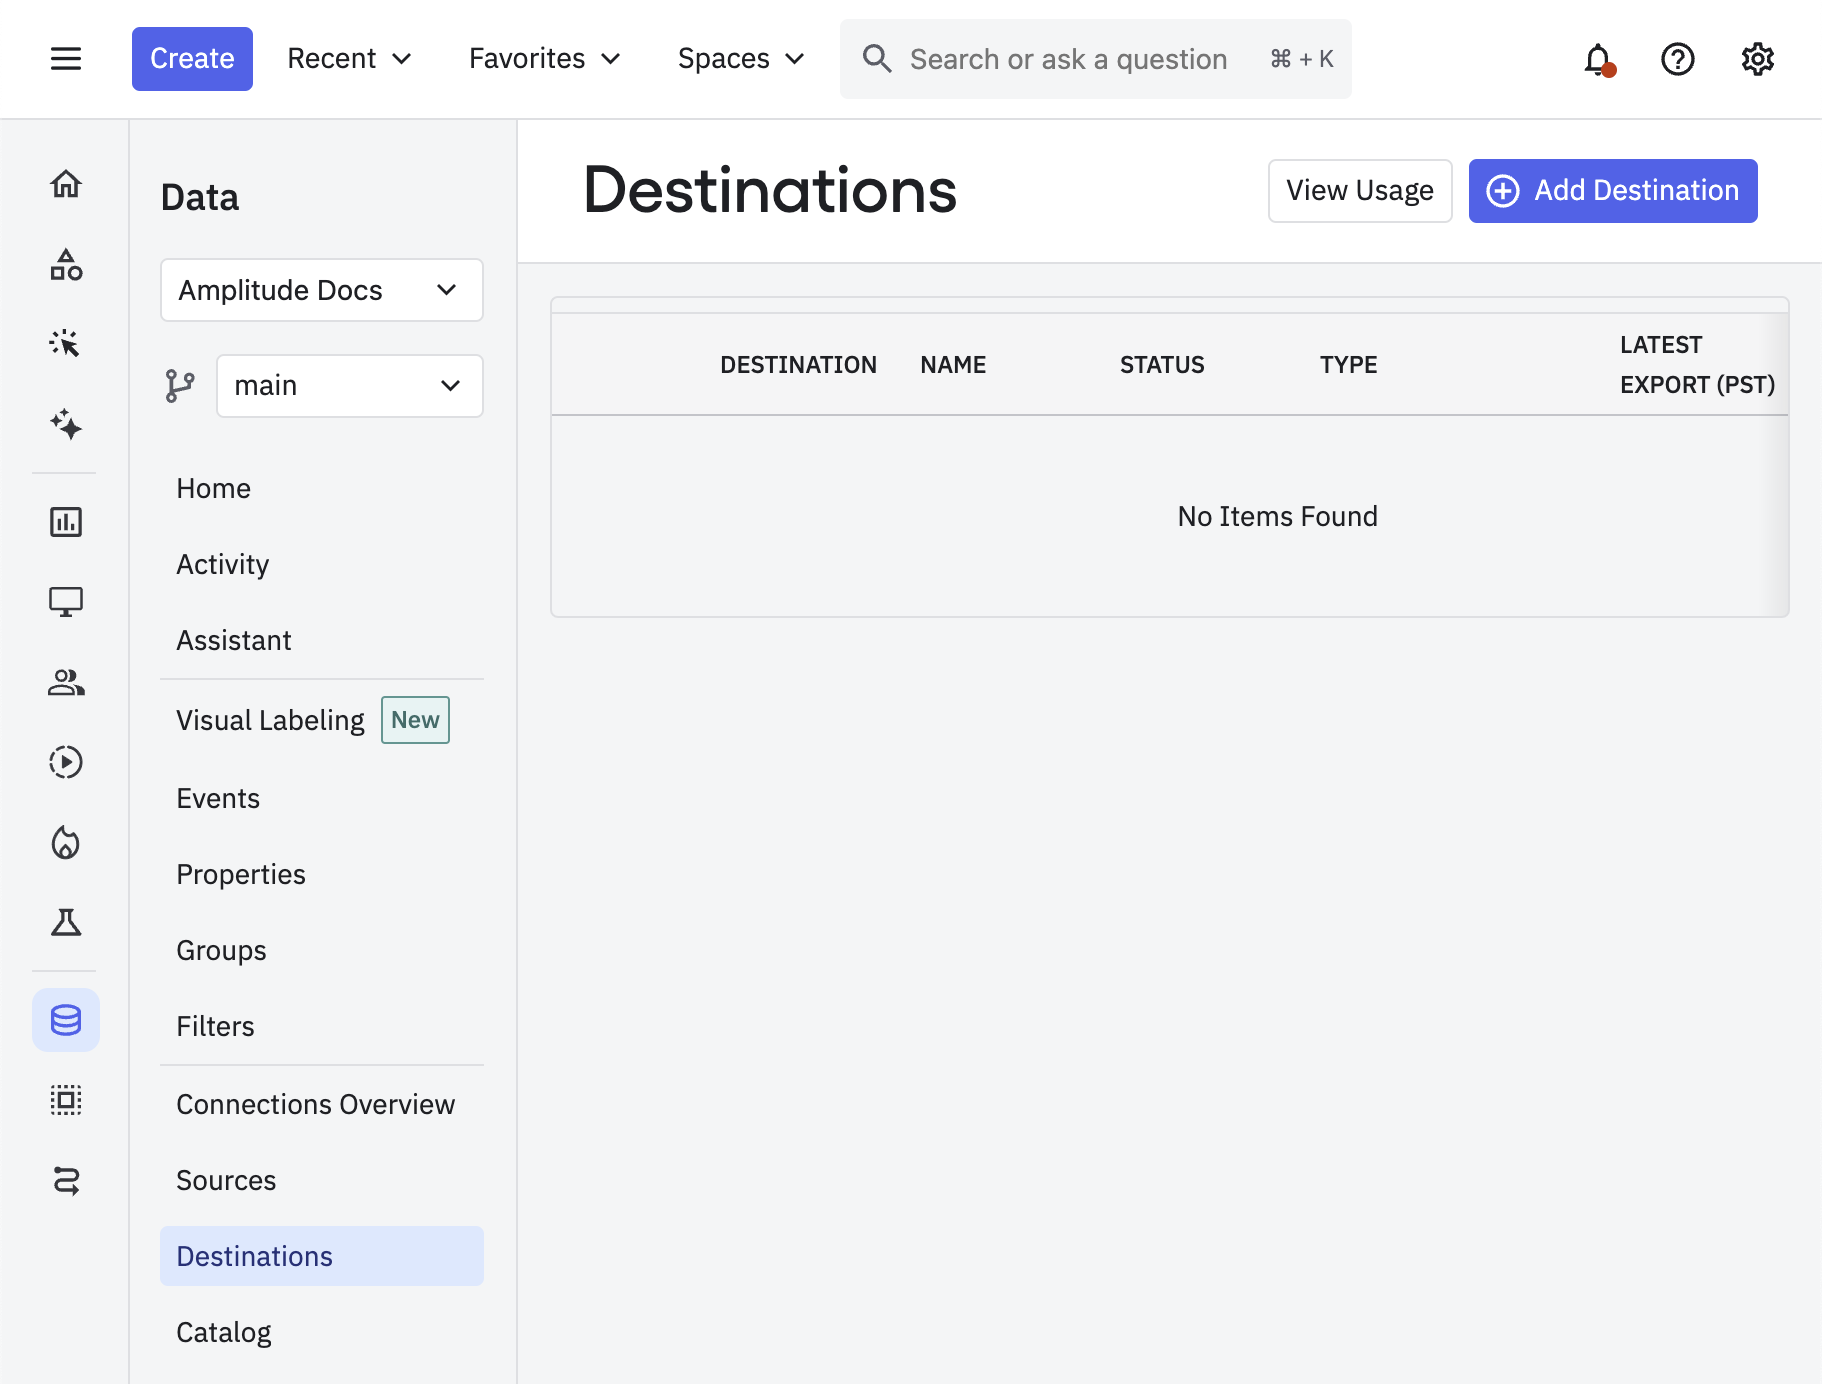Select the cohorts users icon in the sidebar

click(x=65, y=683)
